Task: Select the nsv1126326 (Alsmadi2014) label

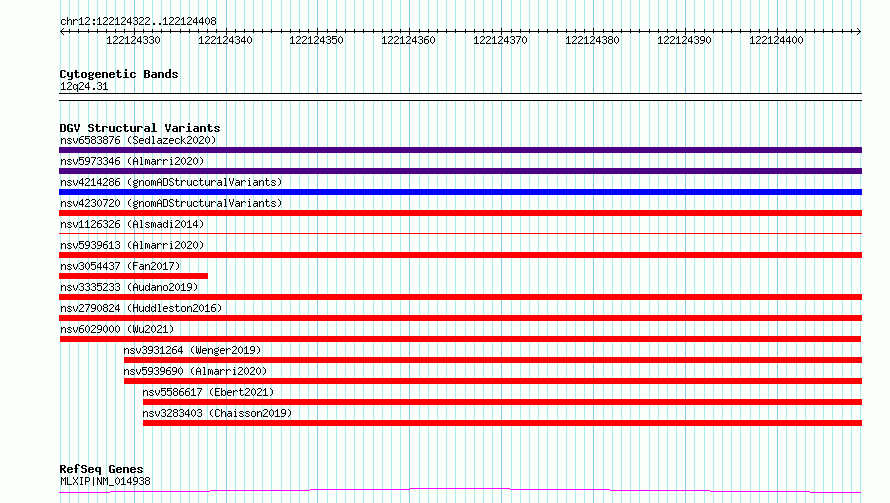Action: pyautogui.click(x=132, y=224)
